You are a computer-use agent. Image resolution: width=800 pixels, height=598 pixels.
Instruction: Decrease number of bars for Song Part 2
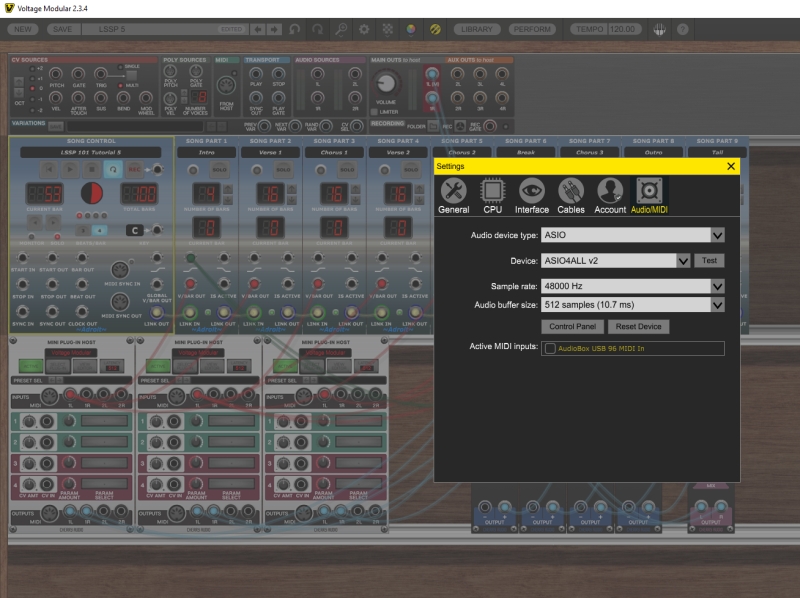coord(291,200)
